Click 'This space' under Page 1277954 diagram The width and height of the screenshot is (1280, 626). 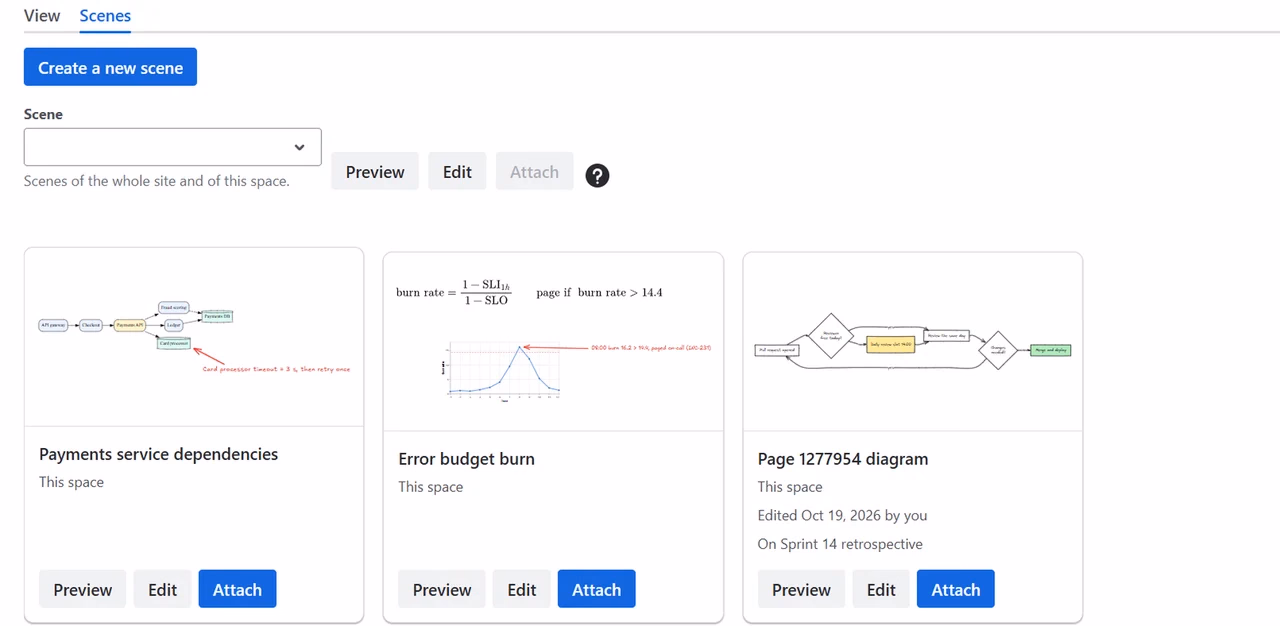pos(790,487)
